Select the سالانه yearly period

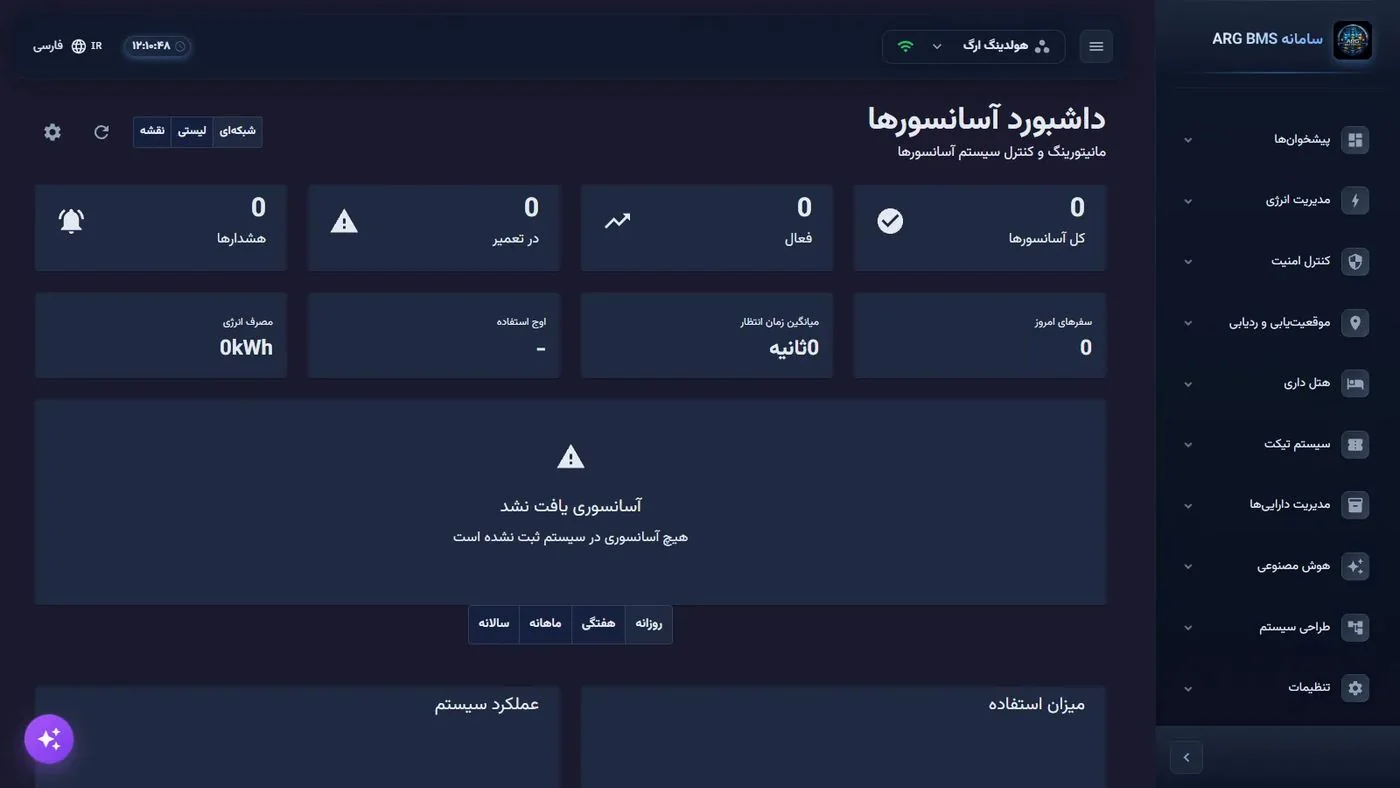[494, 623]
